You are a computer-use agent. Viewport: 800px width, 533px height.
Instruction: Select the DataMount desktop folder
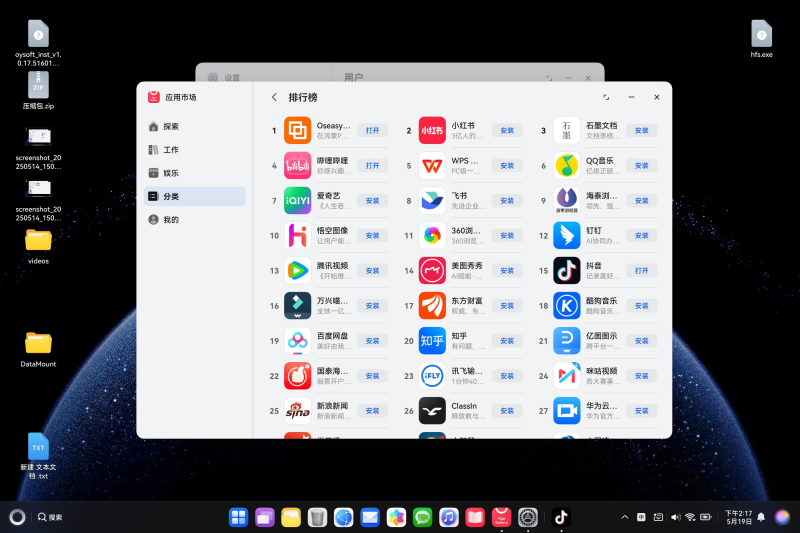coord(38,349)
